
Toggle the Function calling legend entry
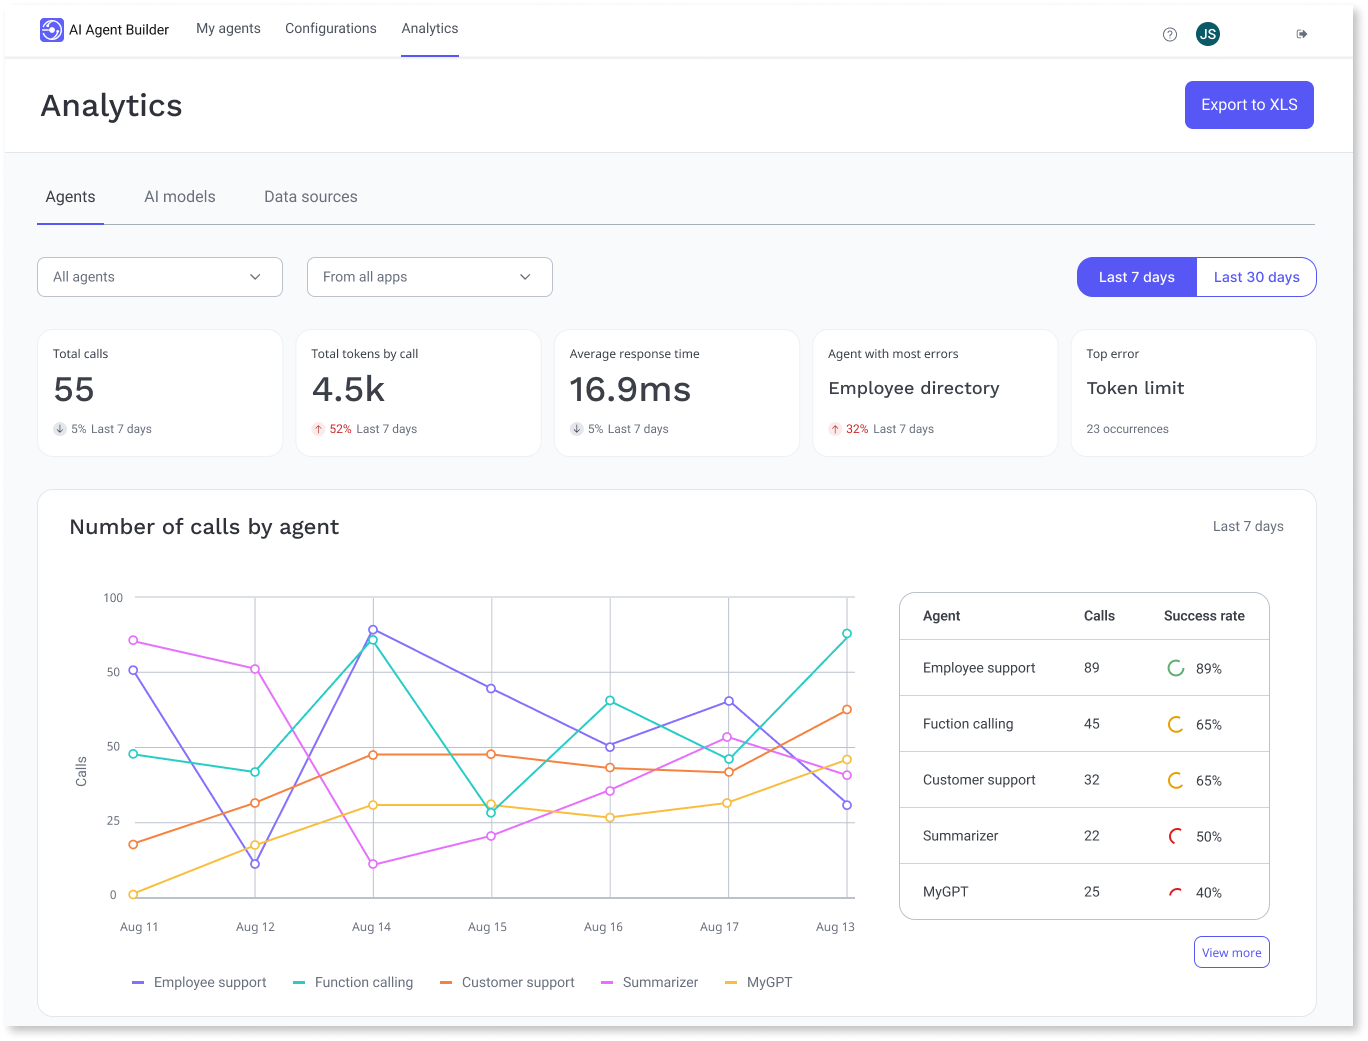pos(363,982)
